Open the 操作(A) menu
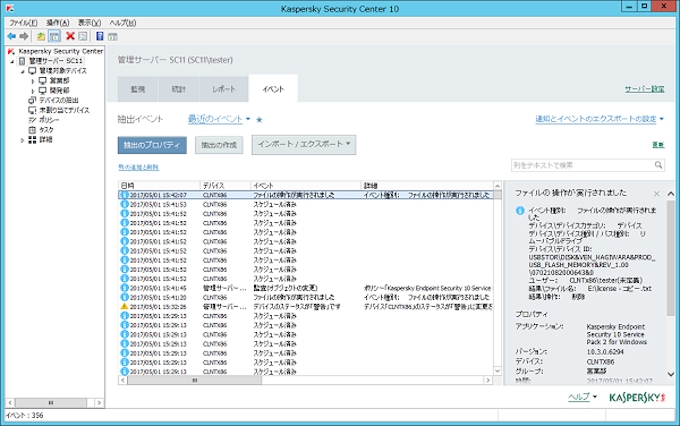Viewport: 680px width, 426px height. point(57,21)
